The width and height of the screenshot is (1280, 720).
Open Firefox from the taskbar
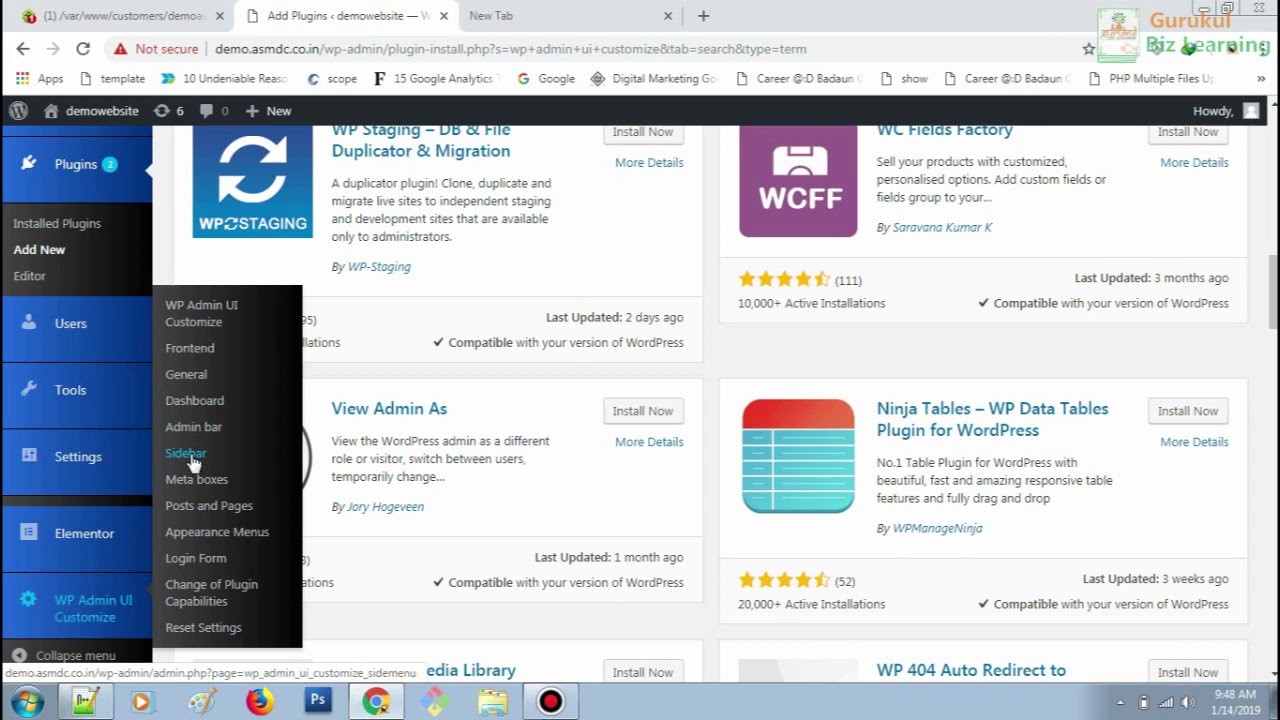(x=259, y=702)
